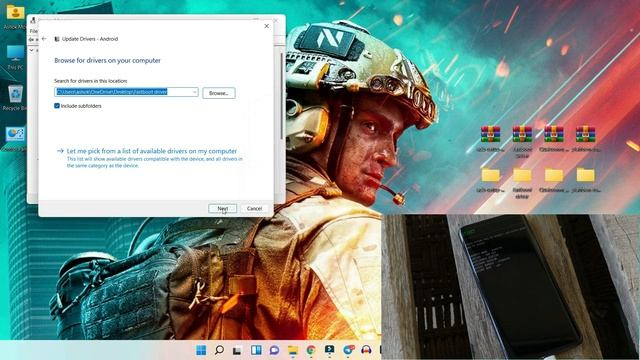Viewport: 640px width, 360px height.
Task: Close the Update Drivers dialog
Action: pos(267,26)
